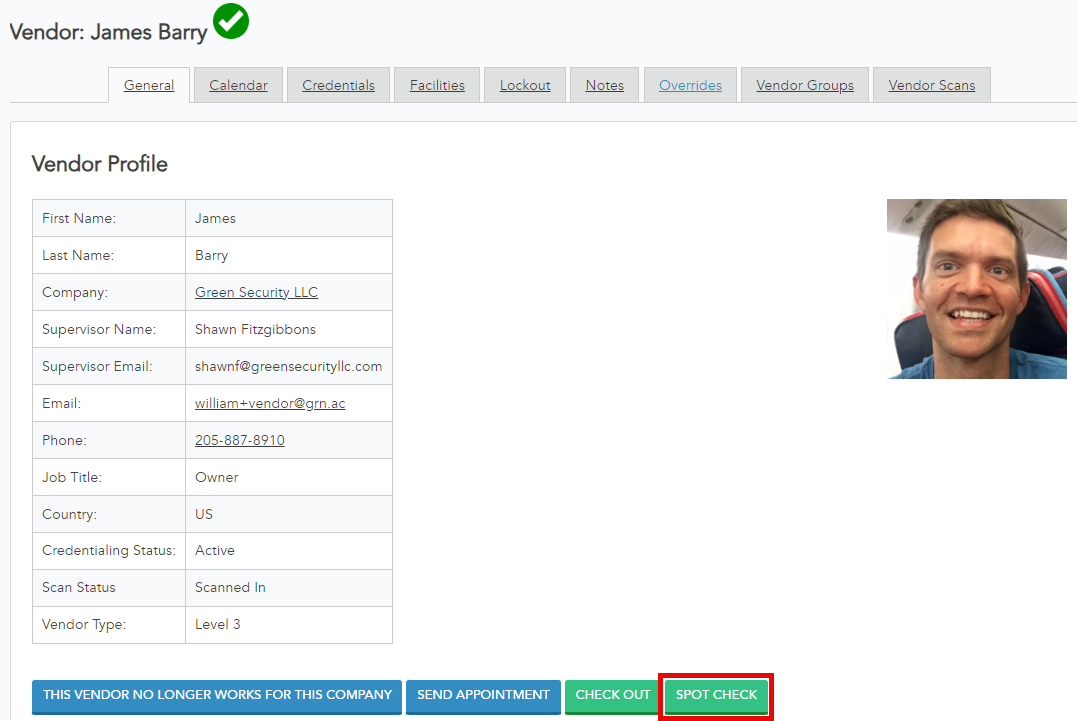View vendor Notes tab
Viewport: 1077px width, 721px height.
(604, 85)
